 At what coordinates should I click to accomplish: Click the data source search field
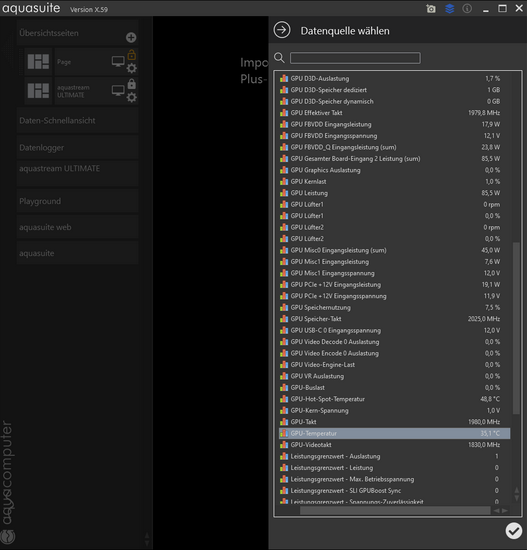coord(355,58)
